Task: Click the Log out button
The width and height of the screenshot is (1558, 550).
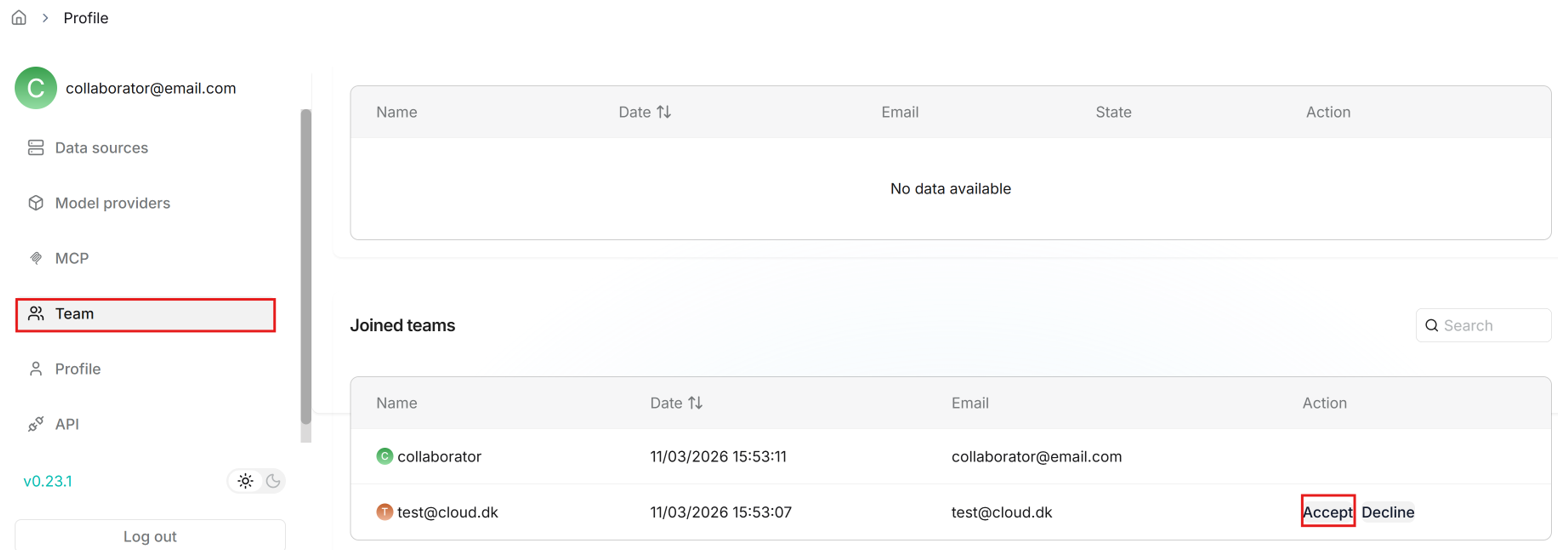Action: coord(150,536)
